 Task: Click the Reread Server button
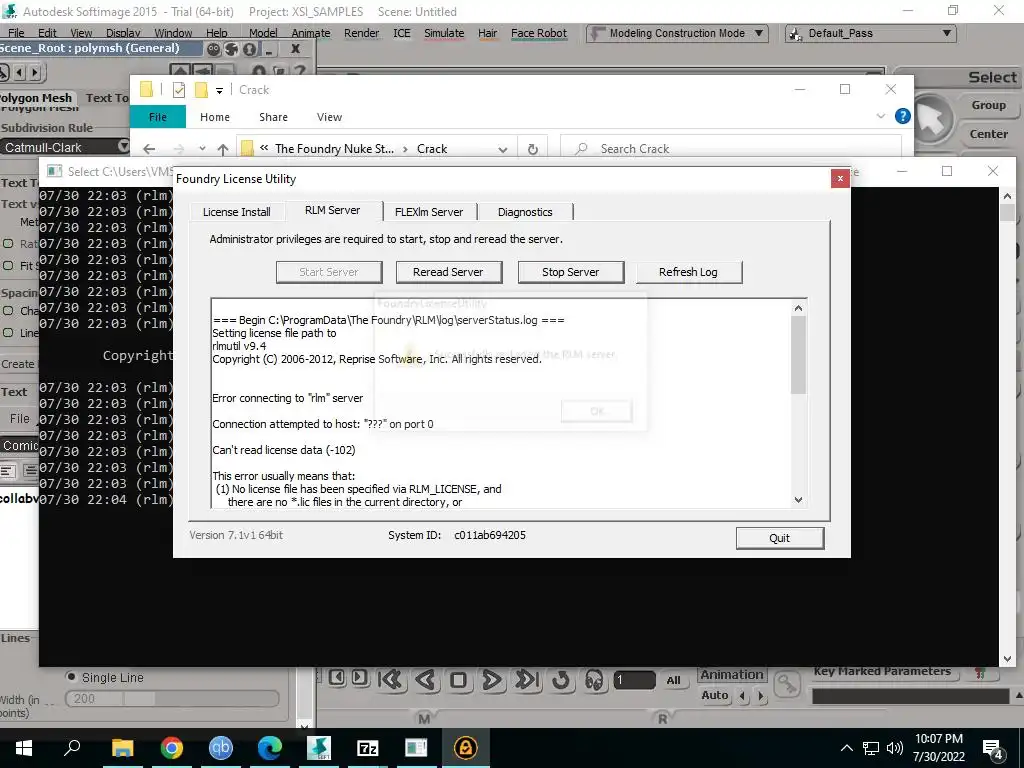449,272
